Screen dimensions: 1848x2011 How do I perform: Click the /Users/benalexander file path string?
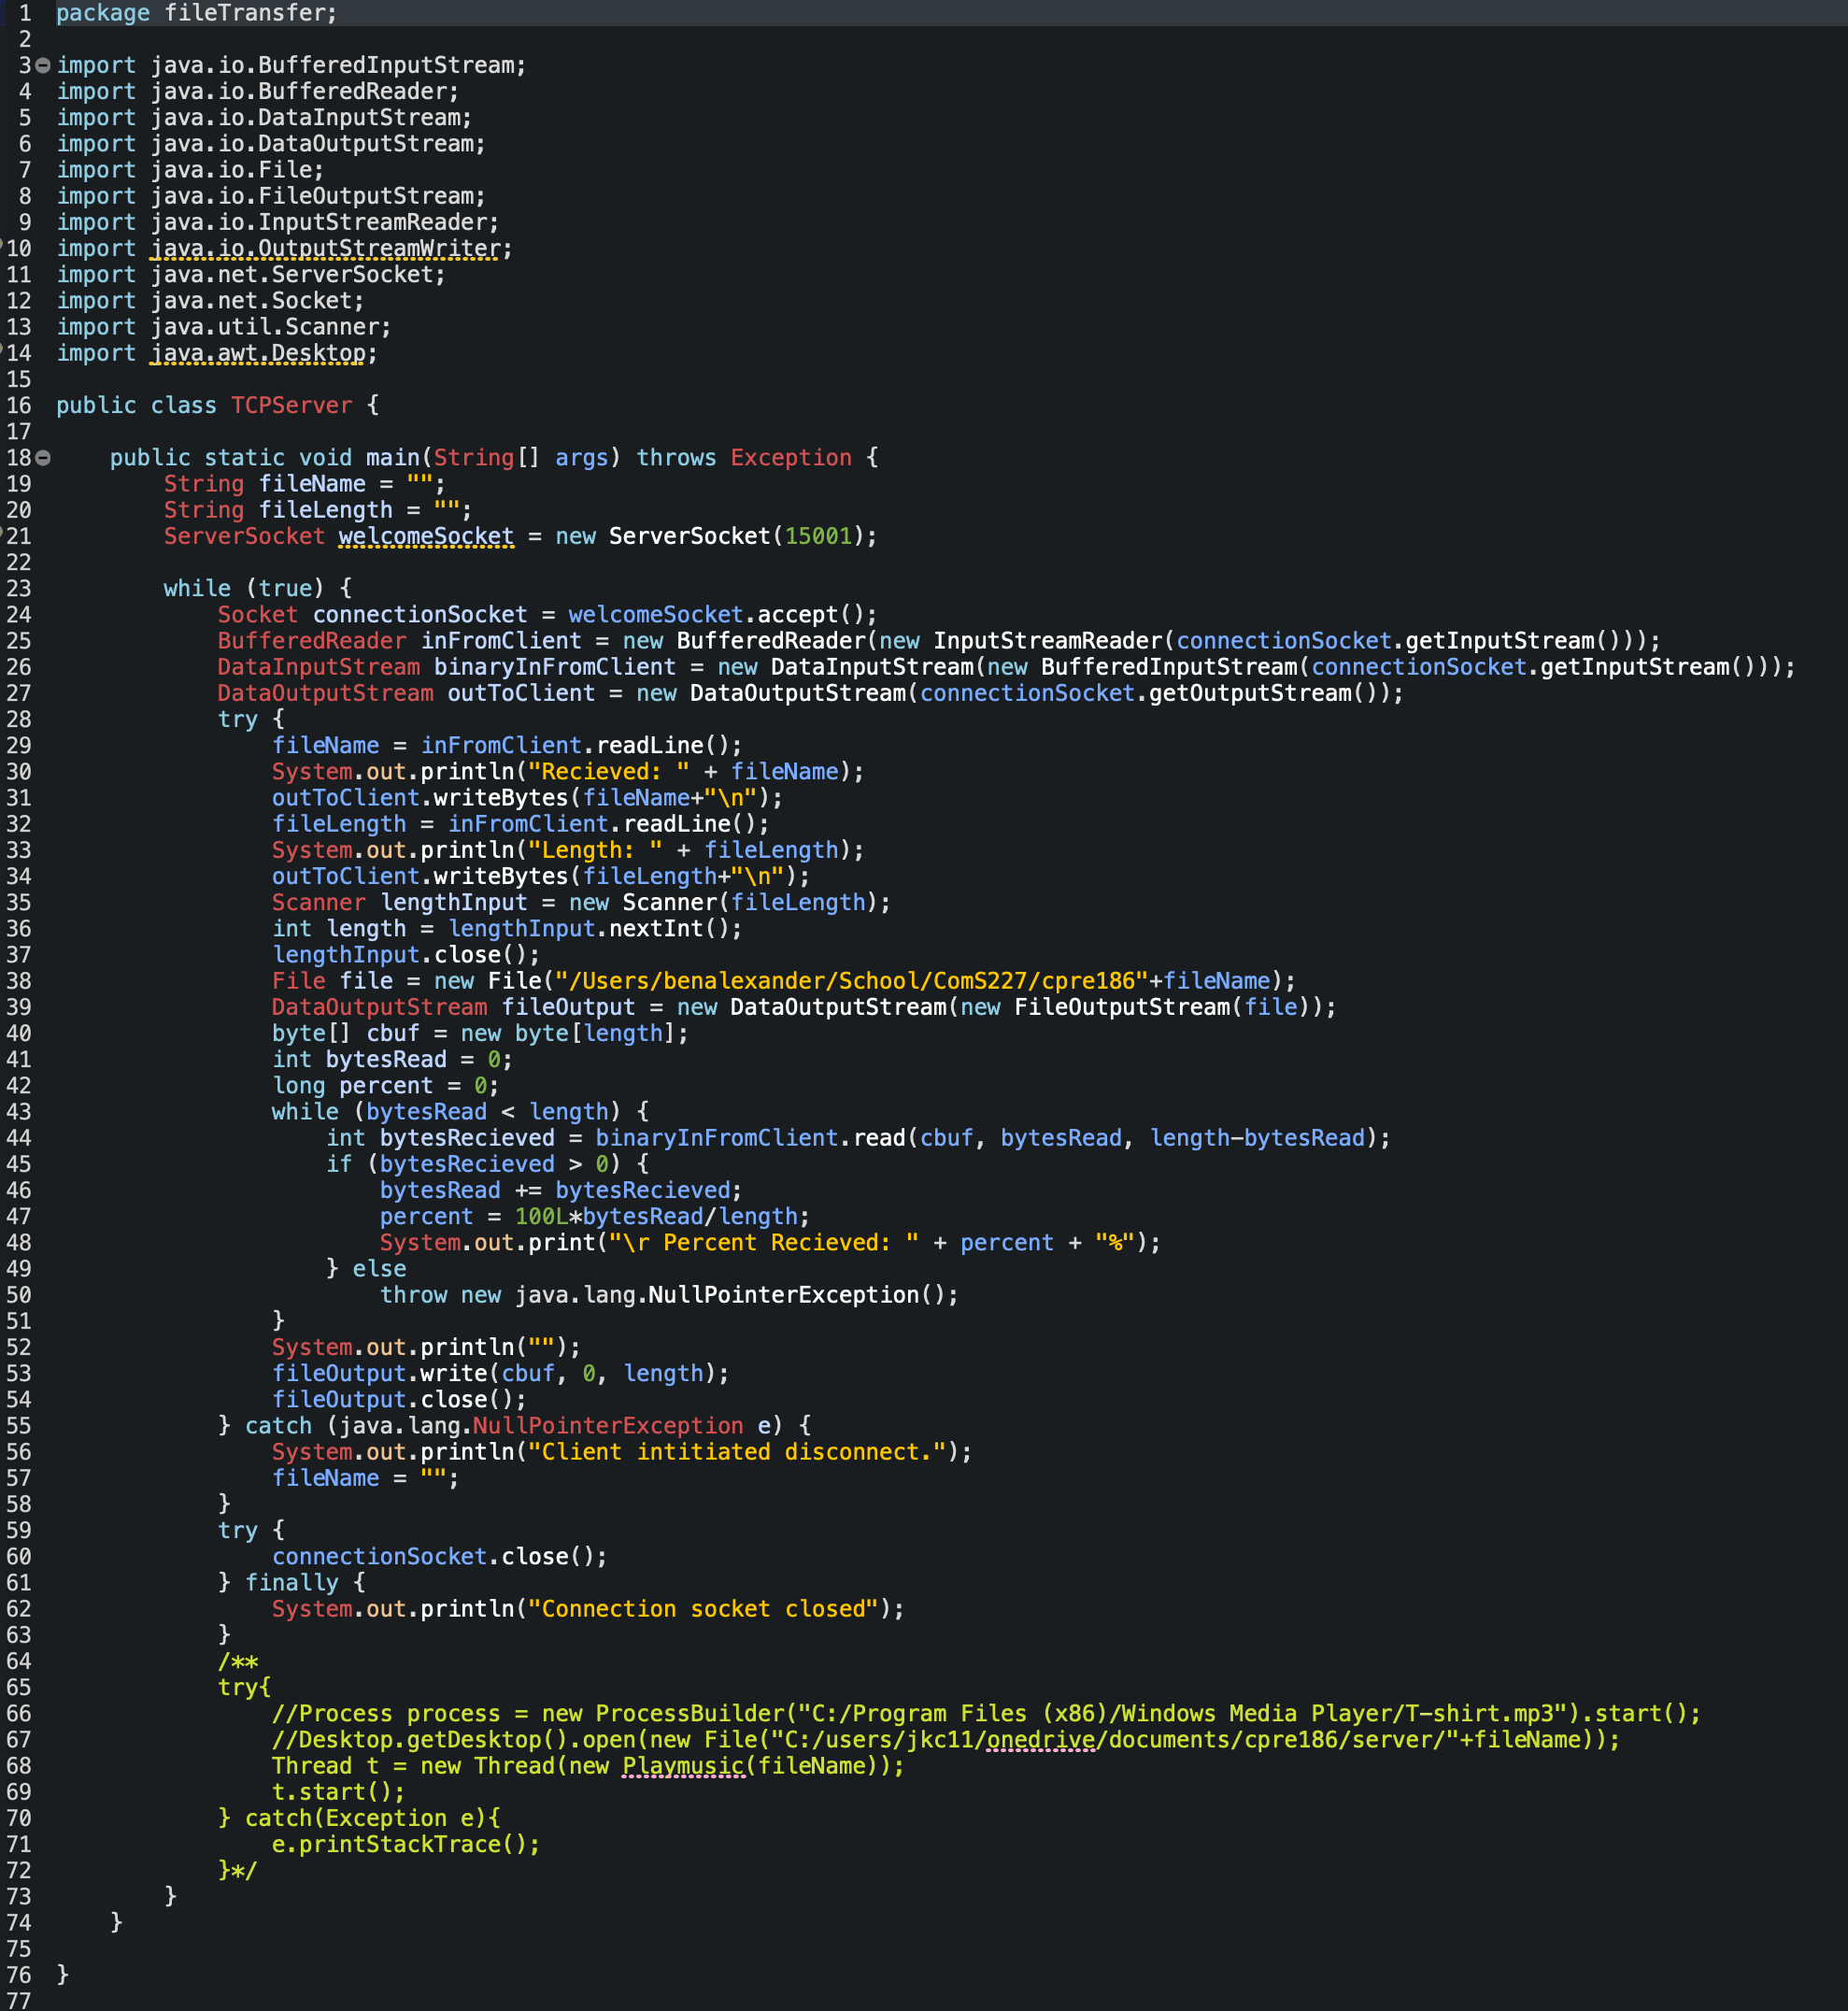pyautogui.click(x=851, y=981)
